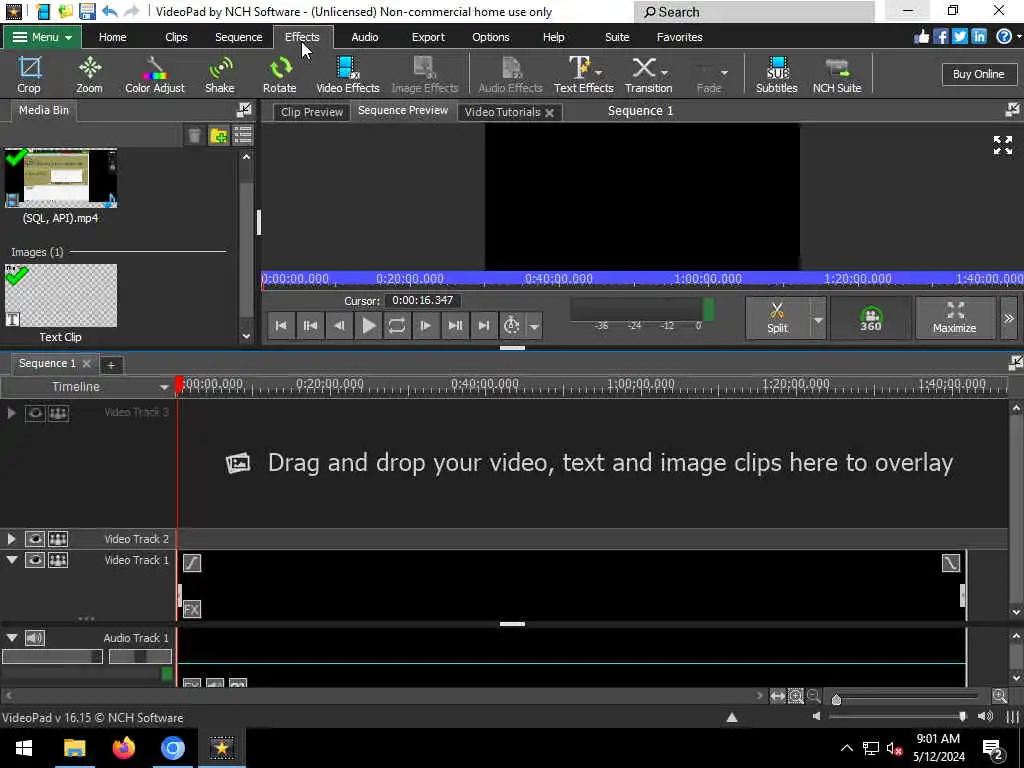1024x768 pixels.
Task: Open the Clips tab
Action: coord(176,37)
